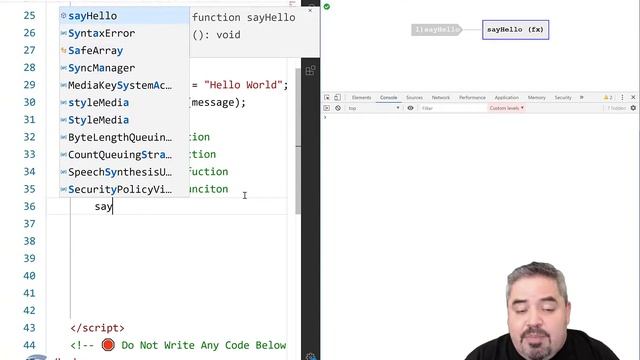The height and width of the screenshot is (360, 640).
Task: Pick SafeArray in the autocomplete popup
Action: click(124, 51)
